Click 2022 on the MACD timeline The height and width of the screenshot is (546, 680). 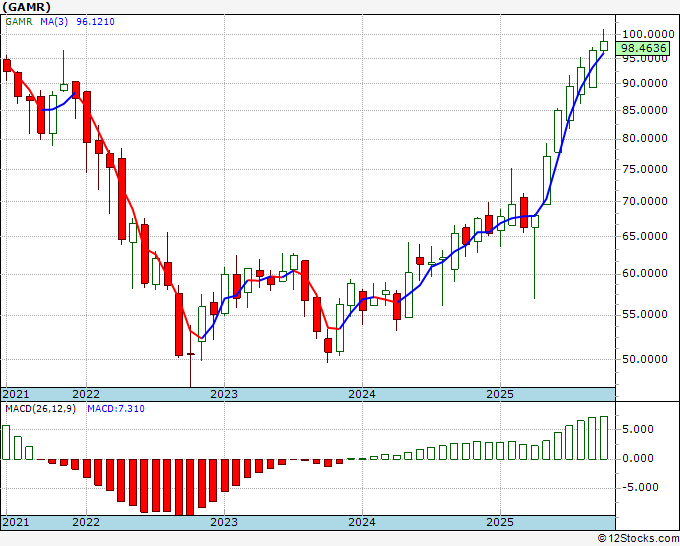[86, 522]
